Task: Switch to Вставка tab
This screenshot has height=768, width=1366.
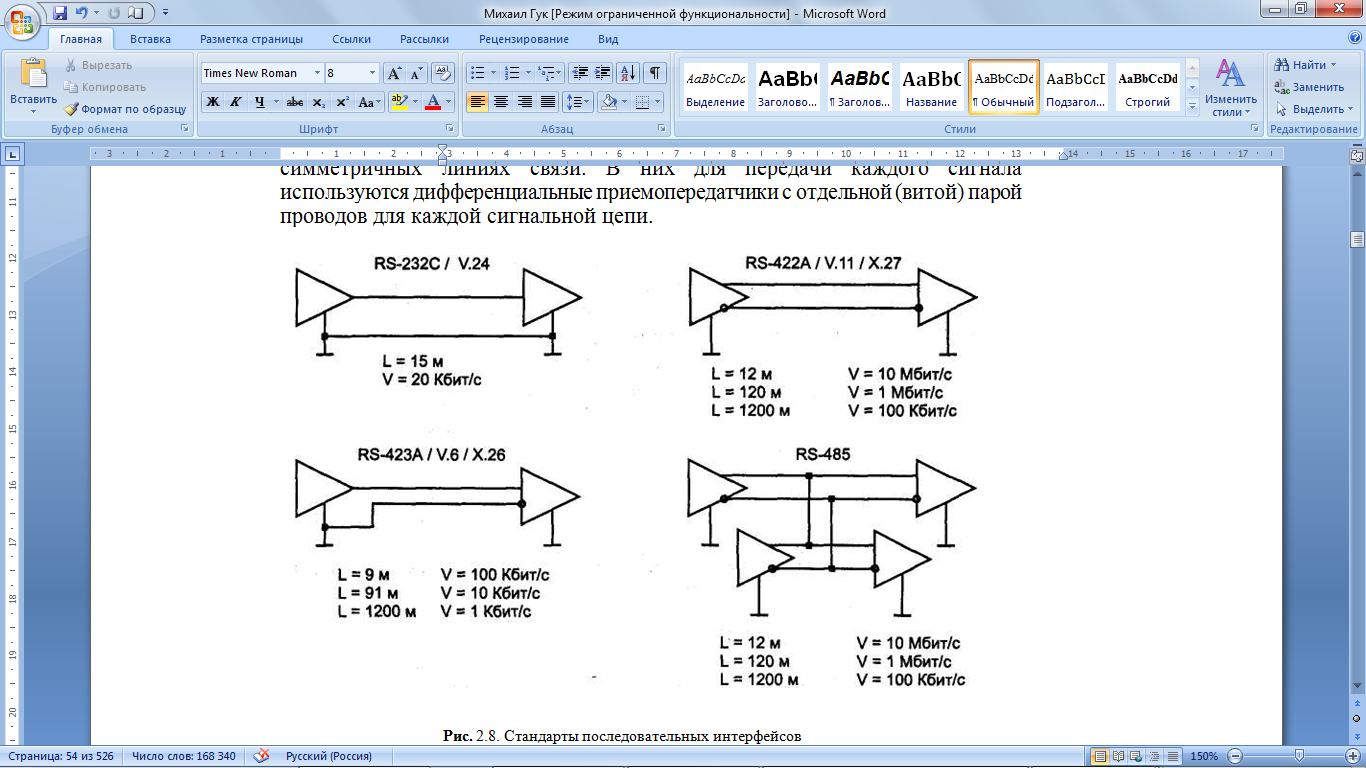Action: (150, 39)
